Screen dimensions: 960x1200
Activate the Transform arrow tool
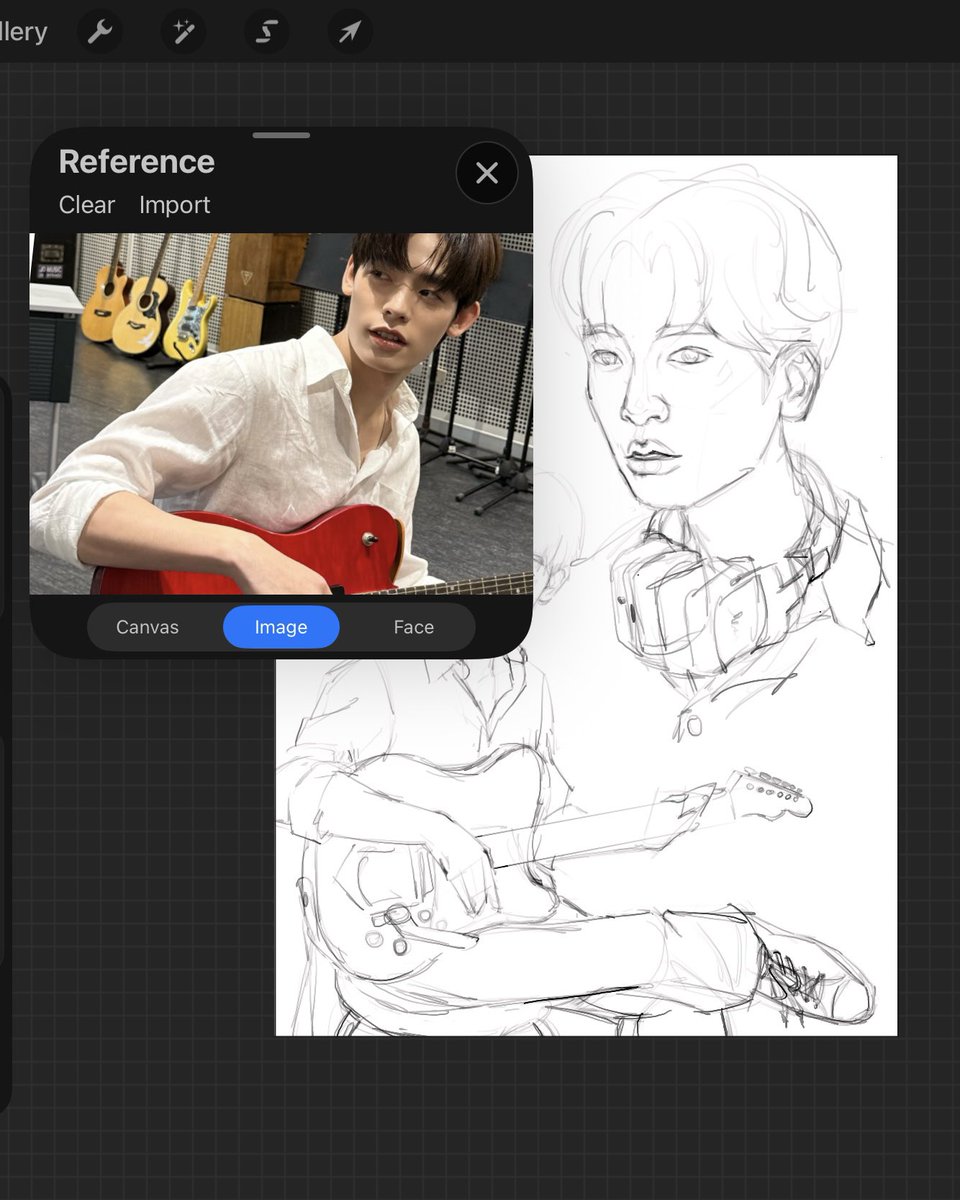[350, 32]
